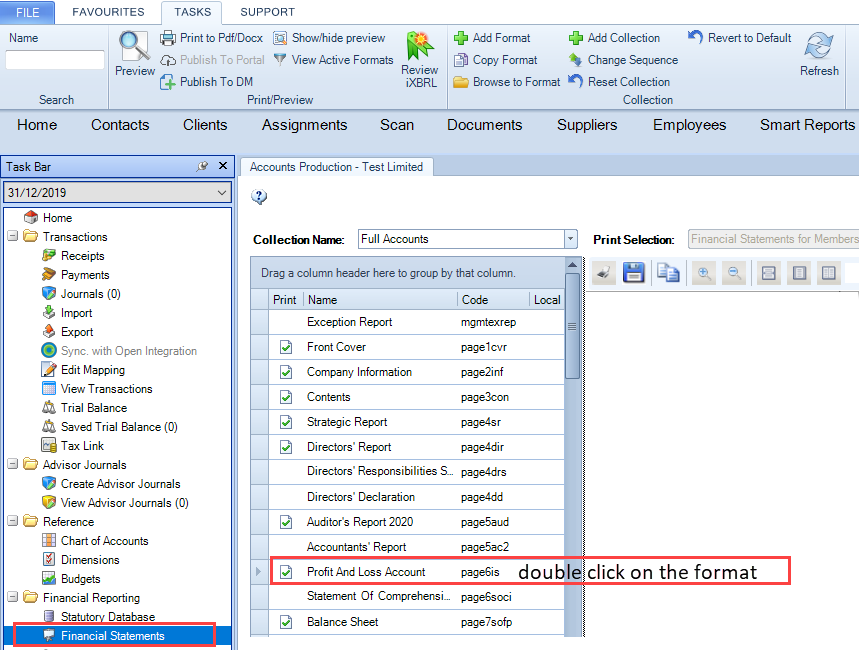The image size is (860, 651).
Task: Click the help question mark icon
Action: pos(259,196)
